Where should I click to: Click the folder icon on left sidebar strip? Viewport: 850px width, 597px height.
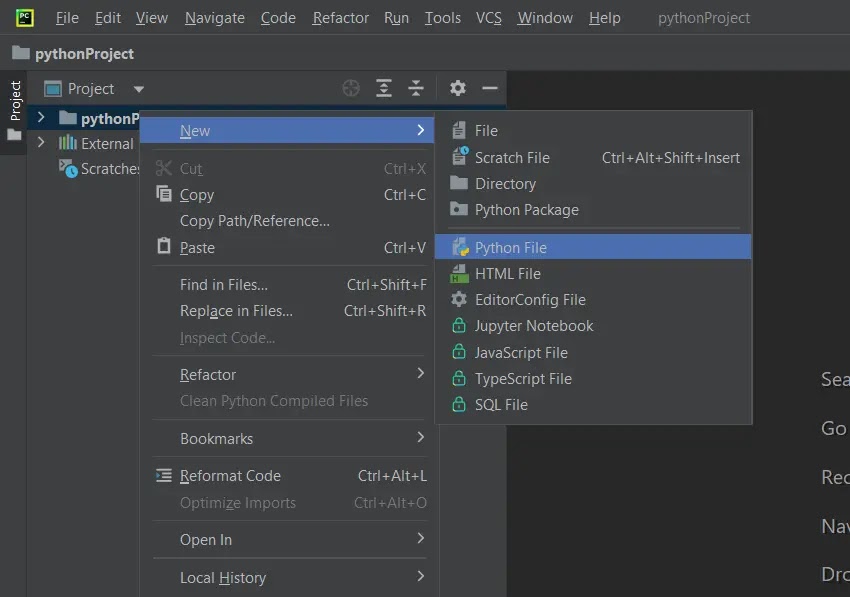pyautogui.click(x=15, y=134)
